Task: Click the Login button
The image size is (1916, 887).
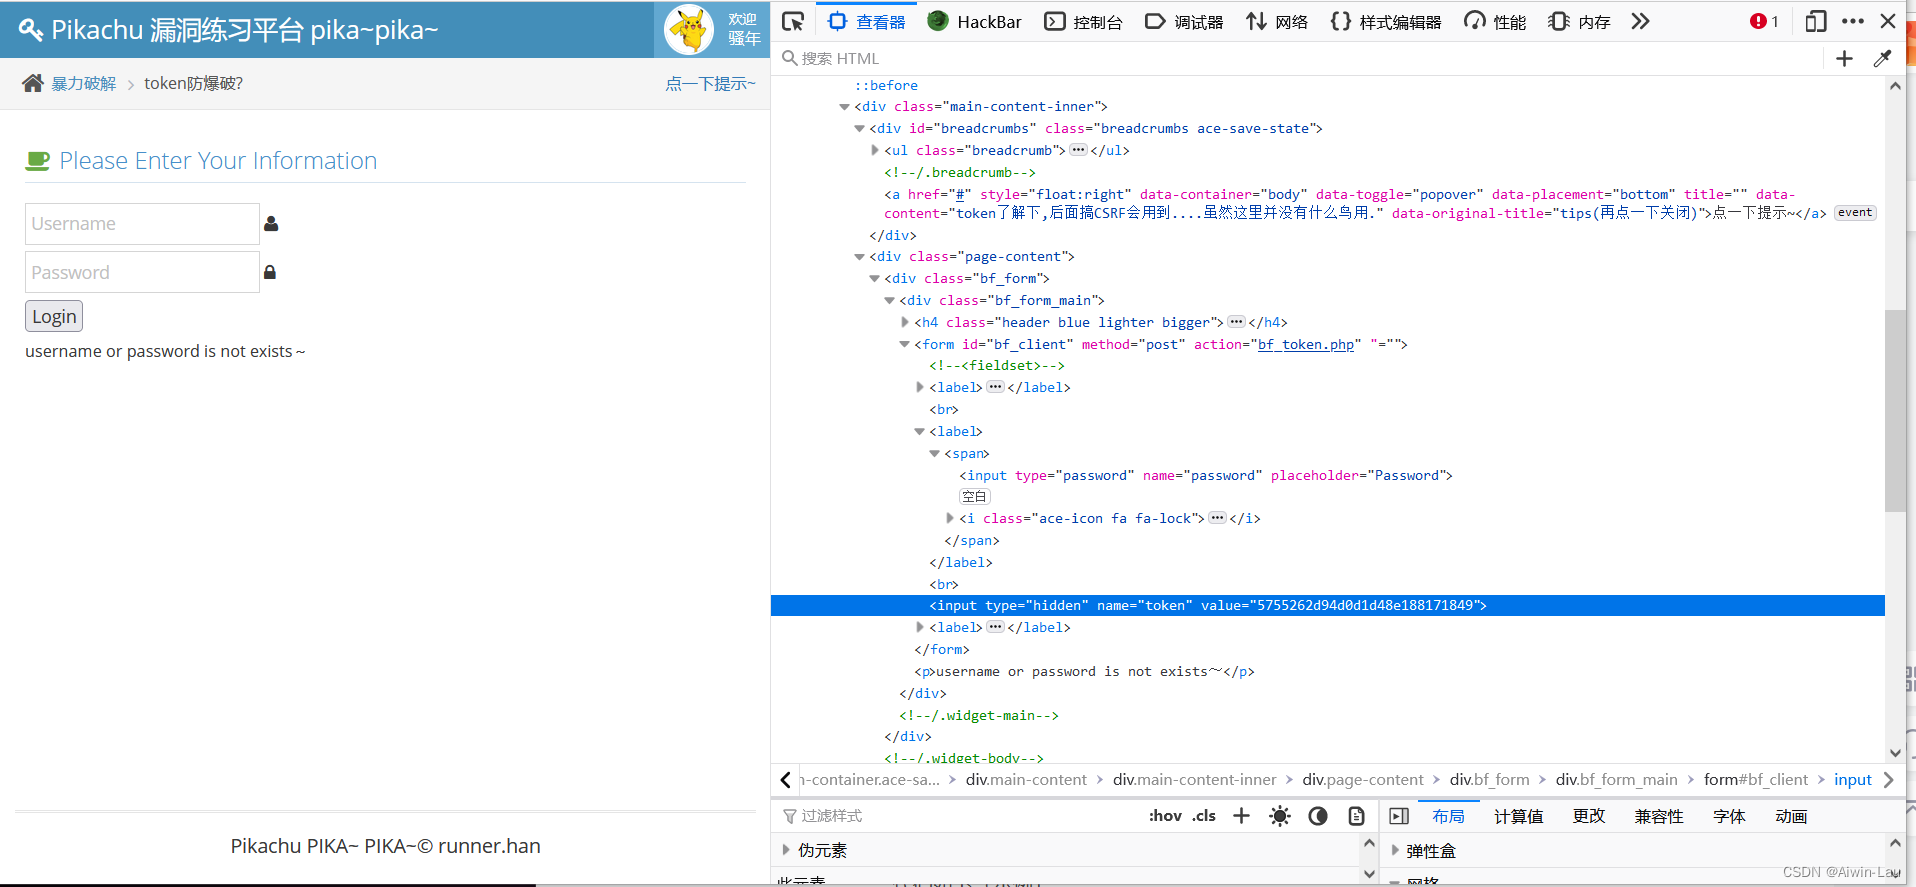Action: [54, 316]
